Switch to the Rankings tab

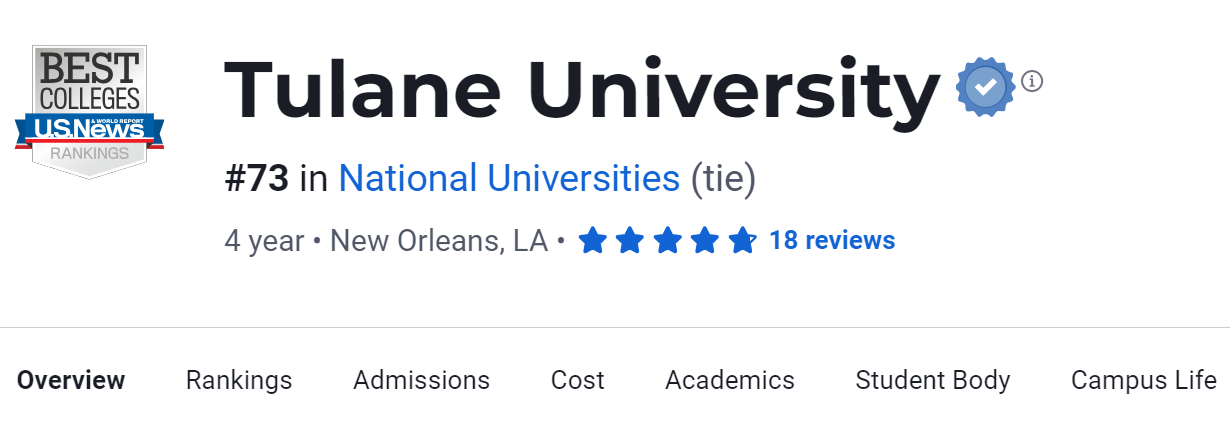(239, 380)
